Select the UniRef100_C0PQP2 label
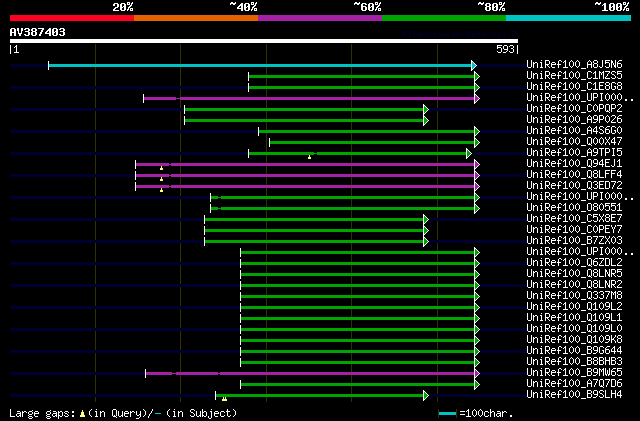This screenshot has width=640, height=421. (574, 109)
